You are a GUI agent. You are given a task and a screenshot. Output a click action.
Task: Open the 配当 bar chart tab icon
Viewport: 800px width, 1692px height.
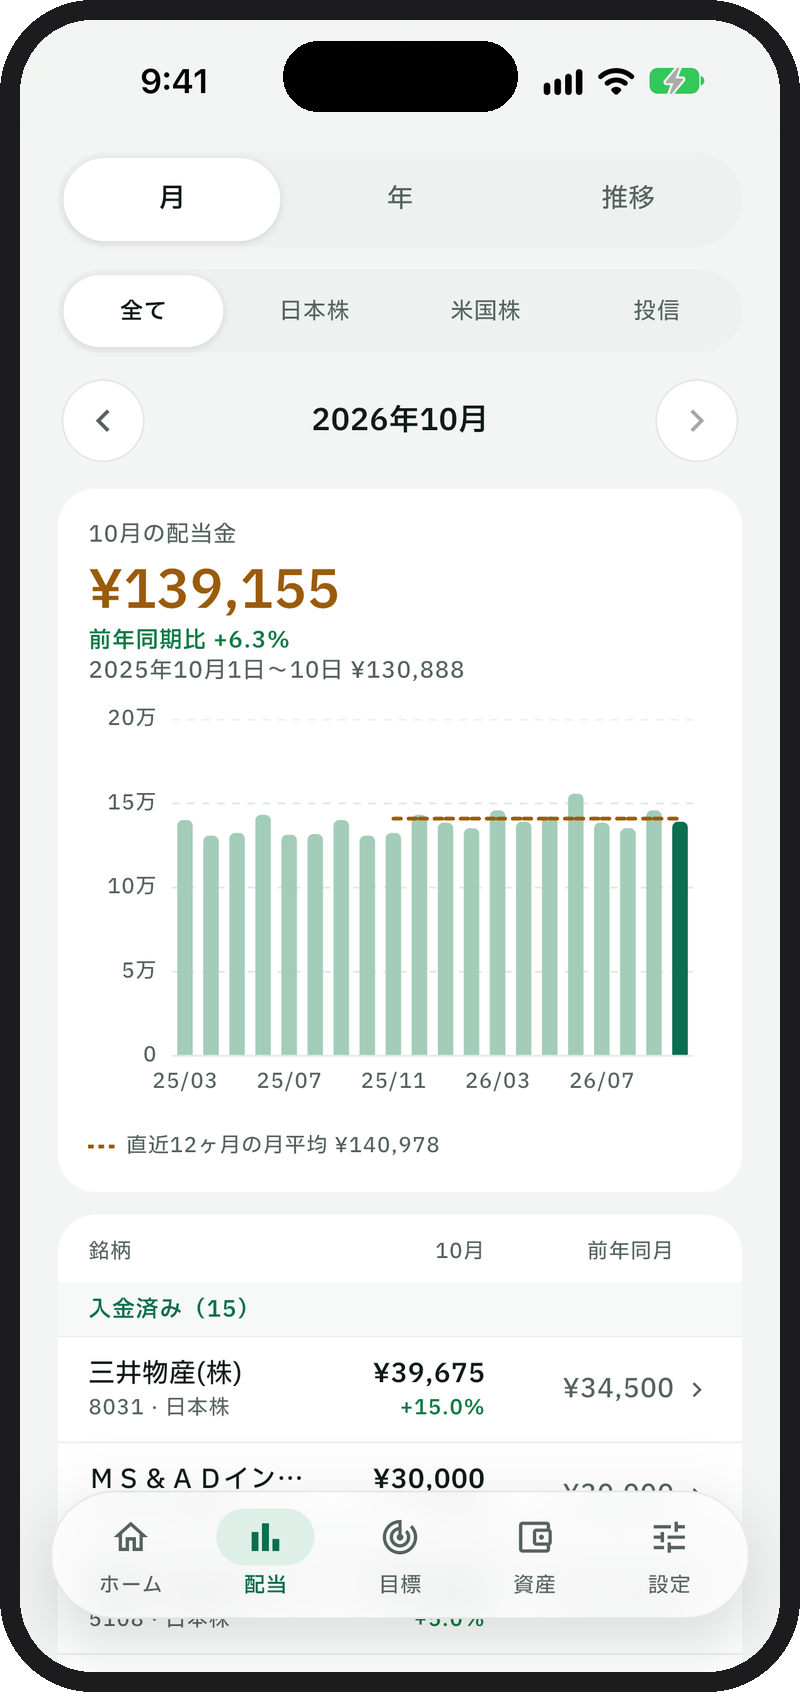tap(265, 1537)
